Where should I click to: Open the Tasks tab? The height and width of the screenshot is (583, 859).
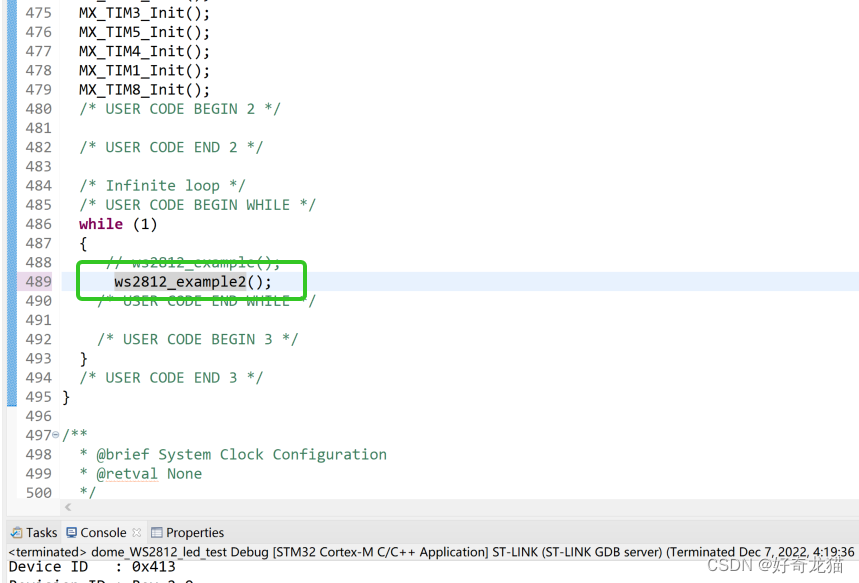pos(34,533)
